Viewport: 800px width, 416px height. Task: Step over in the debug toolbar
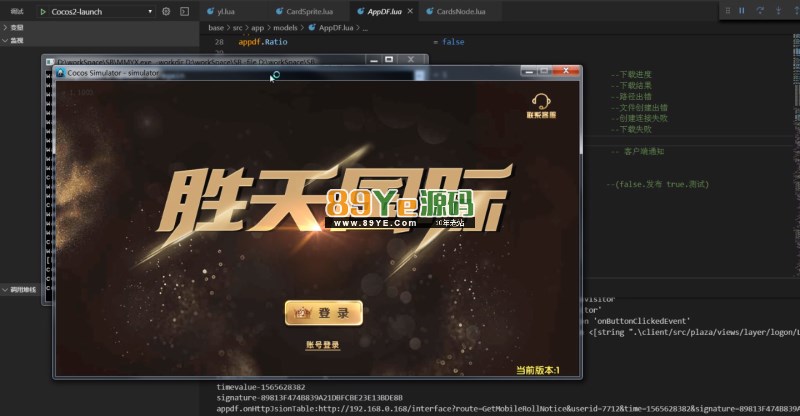760,10
